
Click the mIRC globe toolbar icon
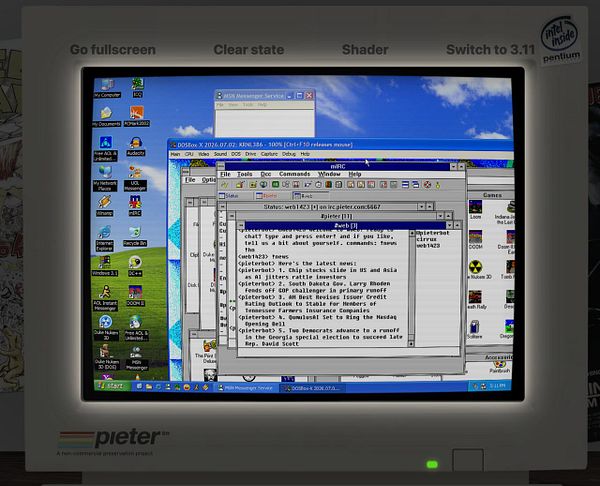coord(263,185)
